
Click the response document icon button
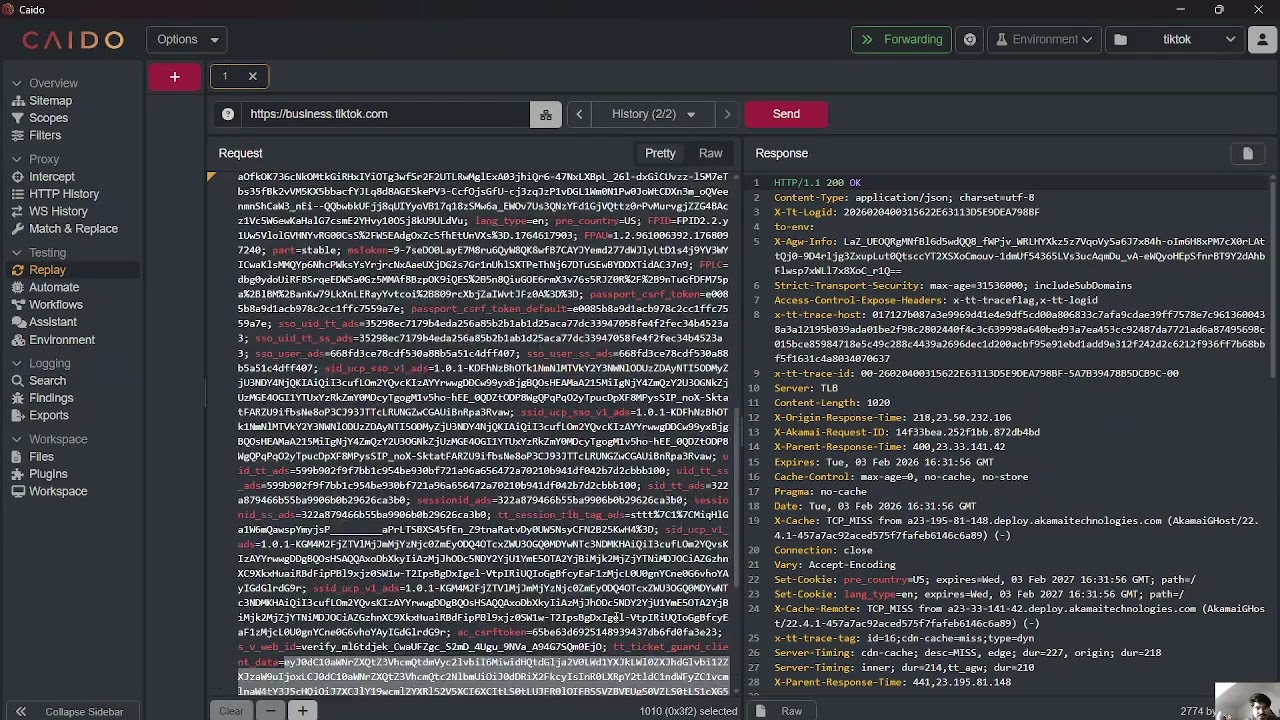coord(1247,153)
